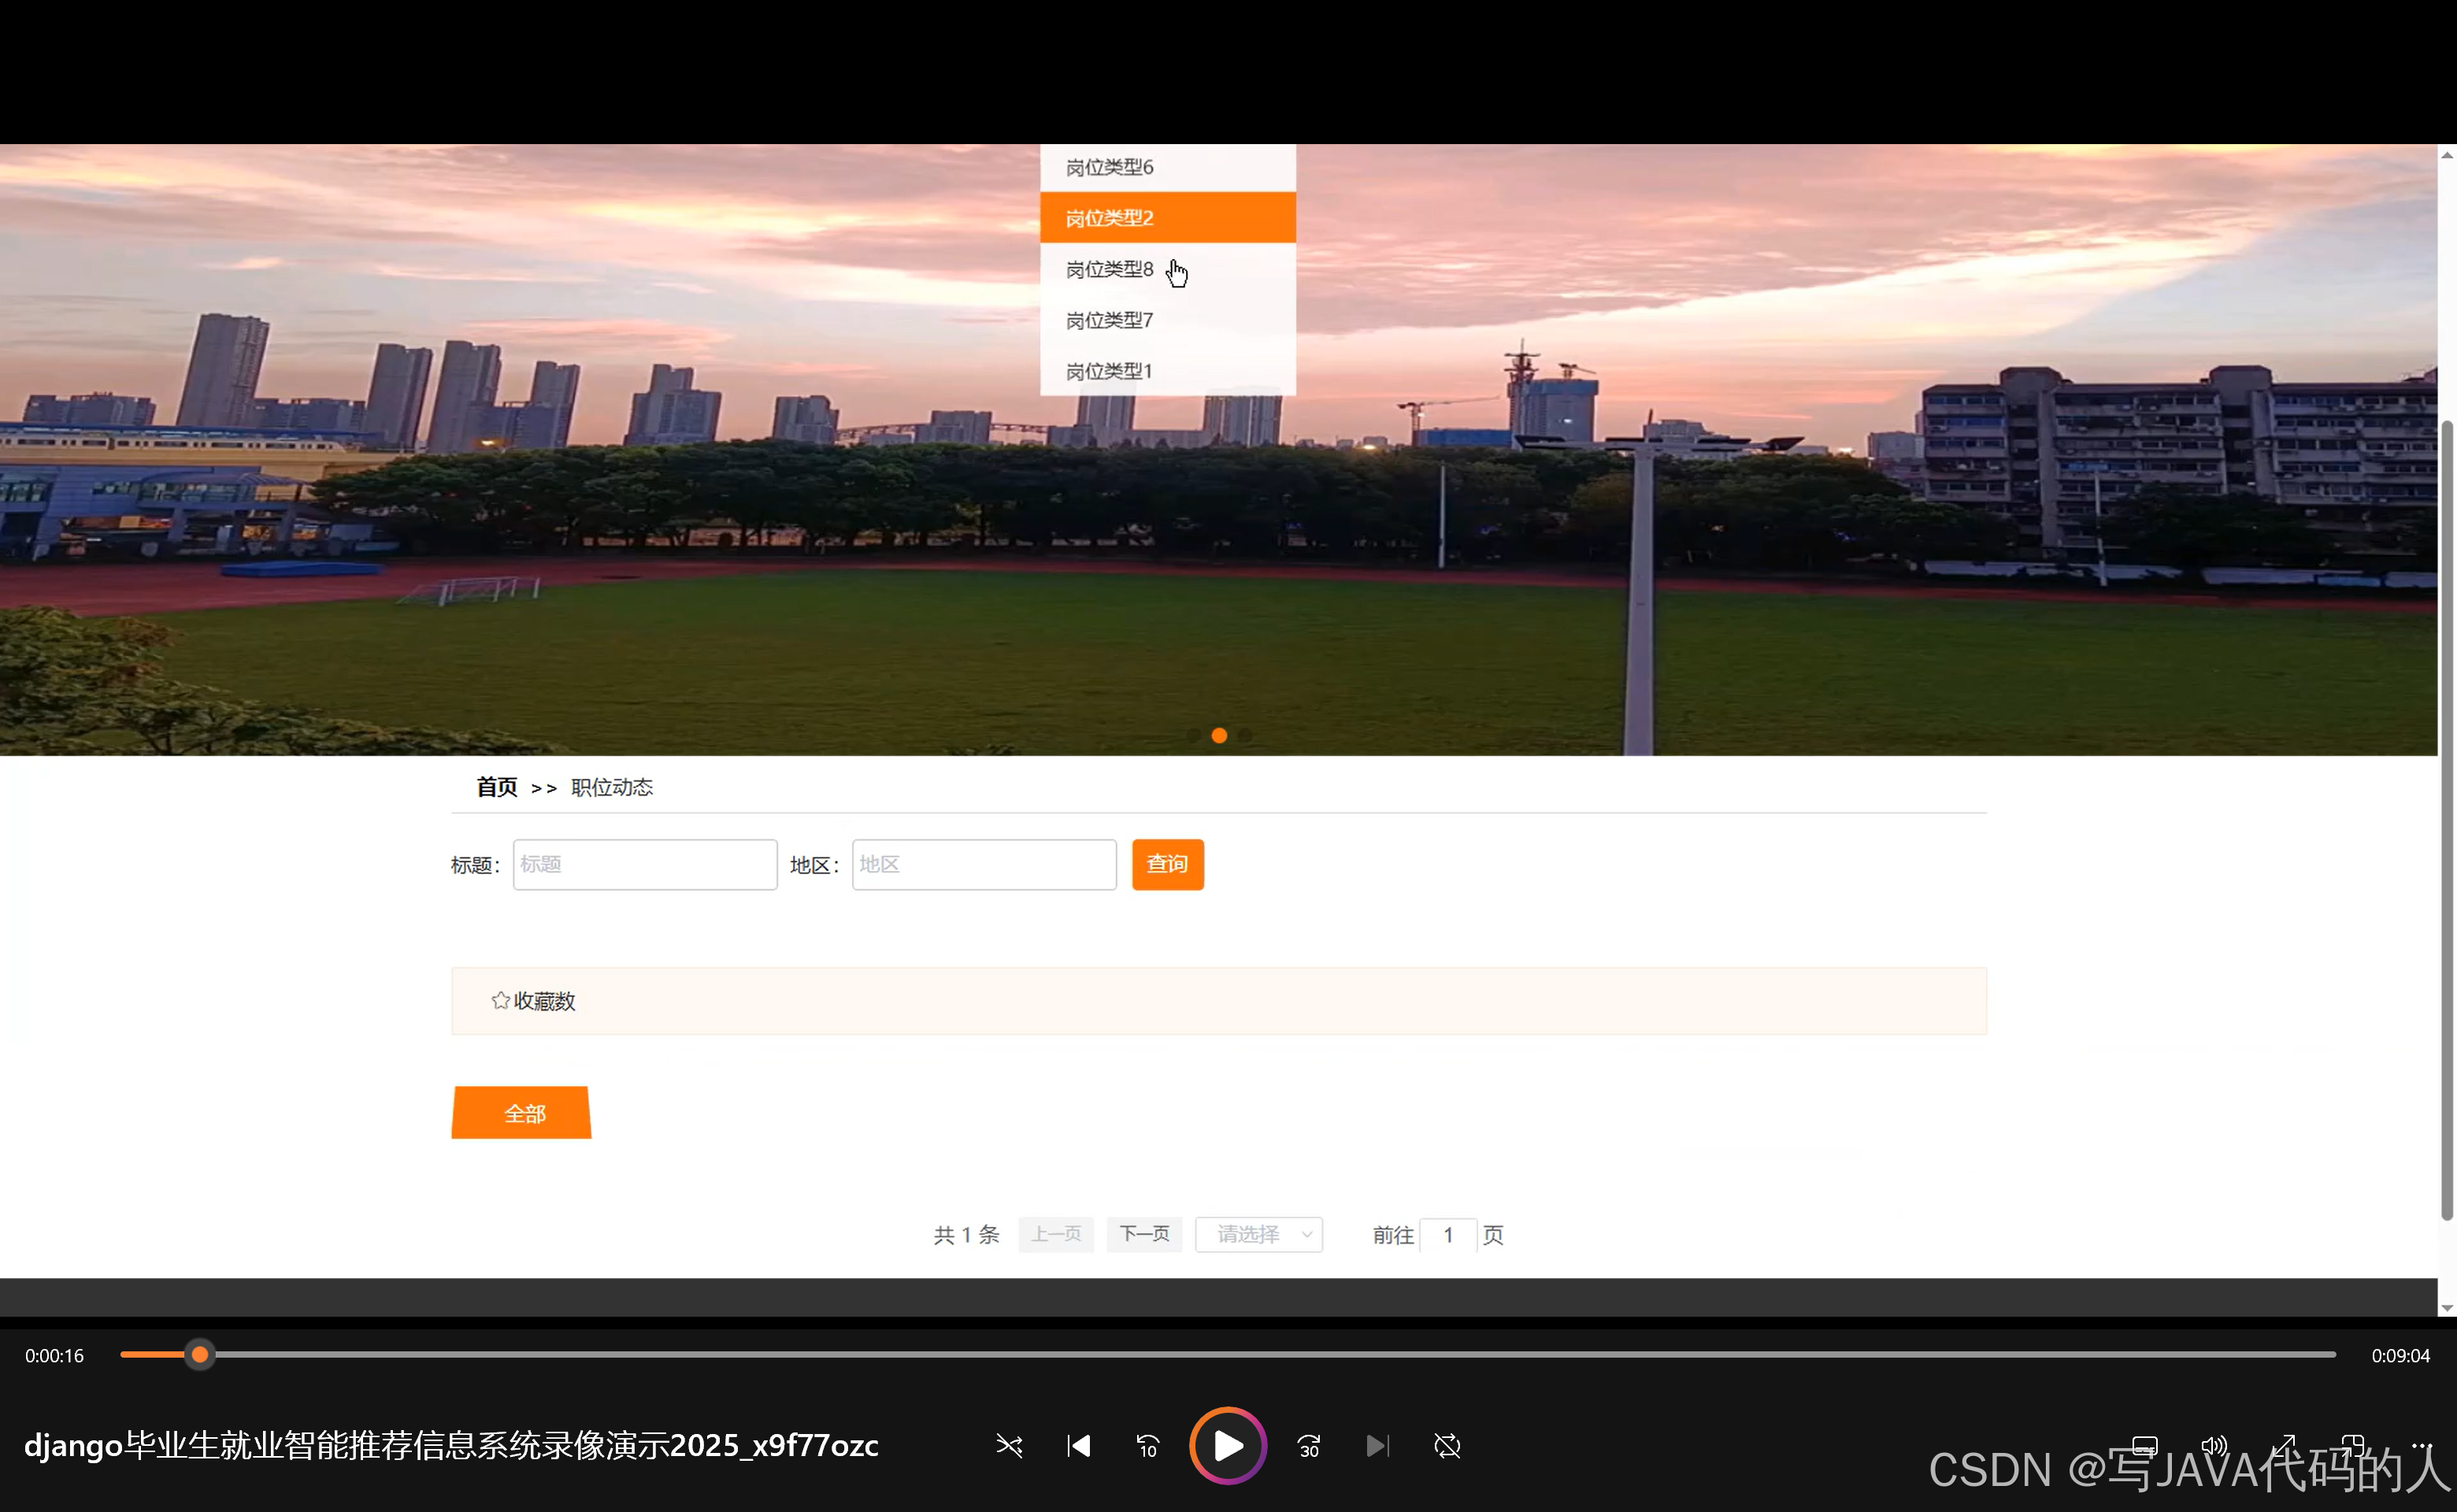Go to the previous track
The width and height of the screenshot is (2457, 1512).
pos(1079,1446)
